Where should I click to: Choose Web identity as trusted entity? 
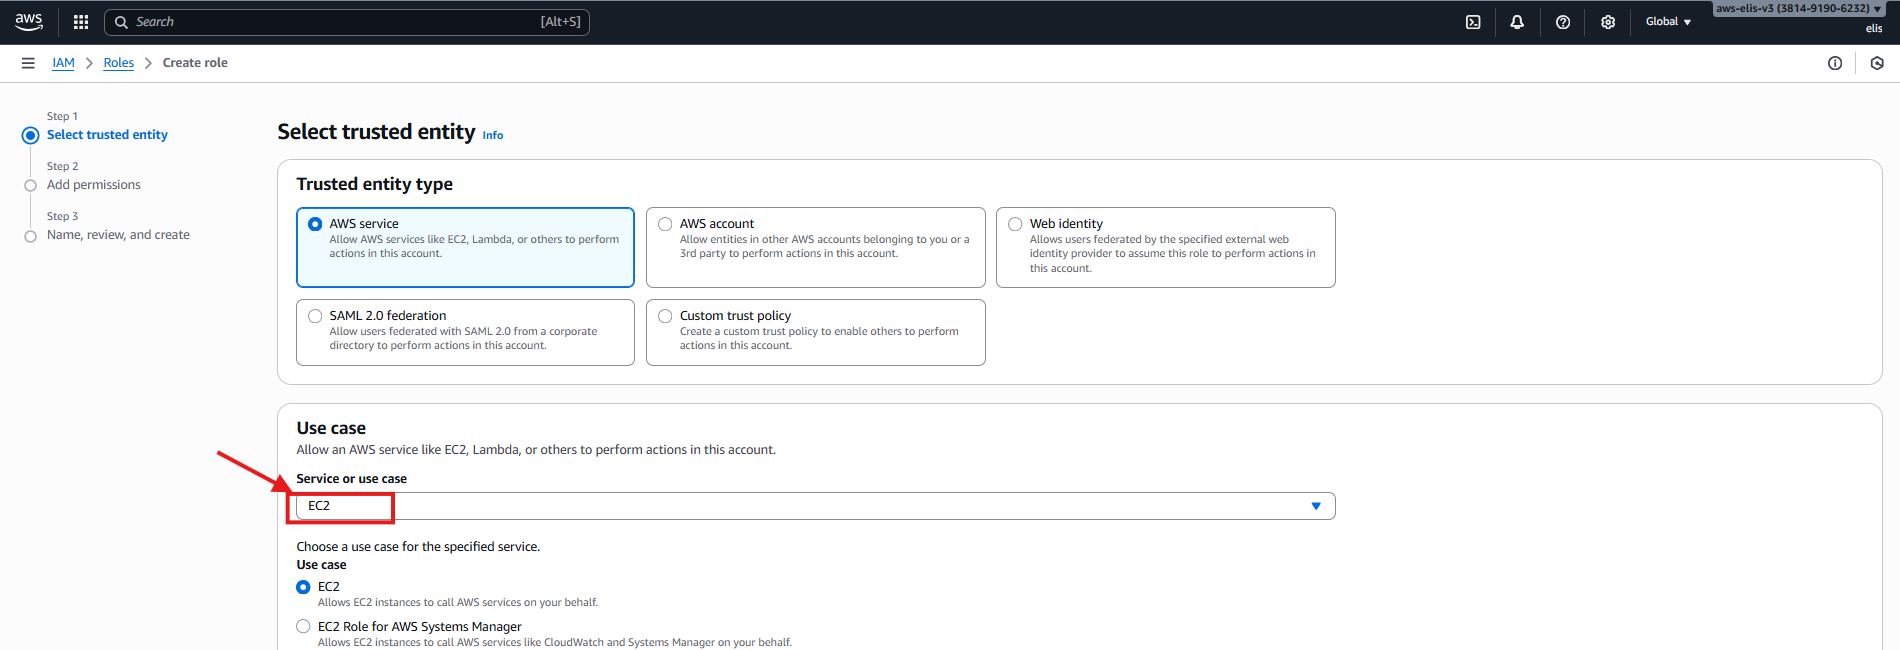(x=1016, y=224)
